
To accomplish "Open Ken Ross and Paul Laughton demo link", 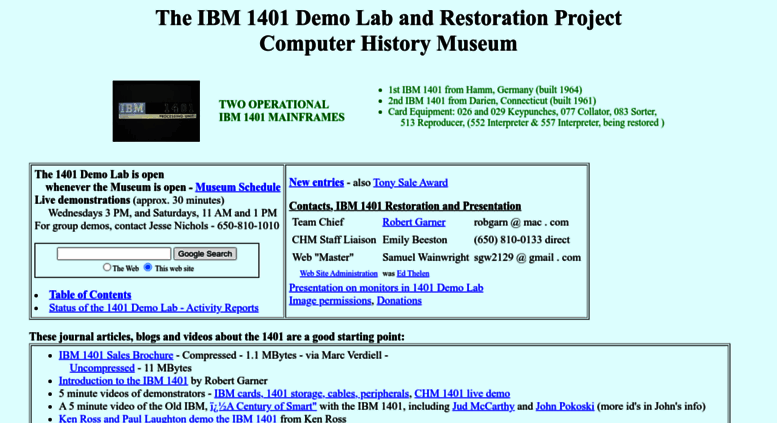I will 167,419.
